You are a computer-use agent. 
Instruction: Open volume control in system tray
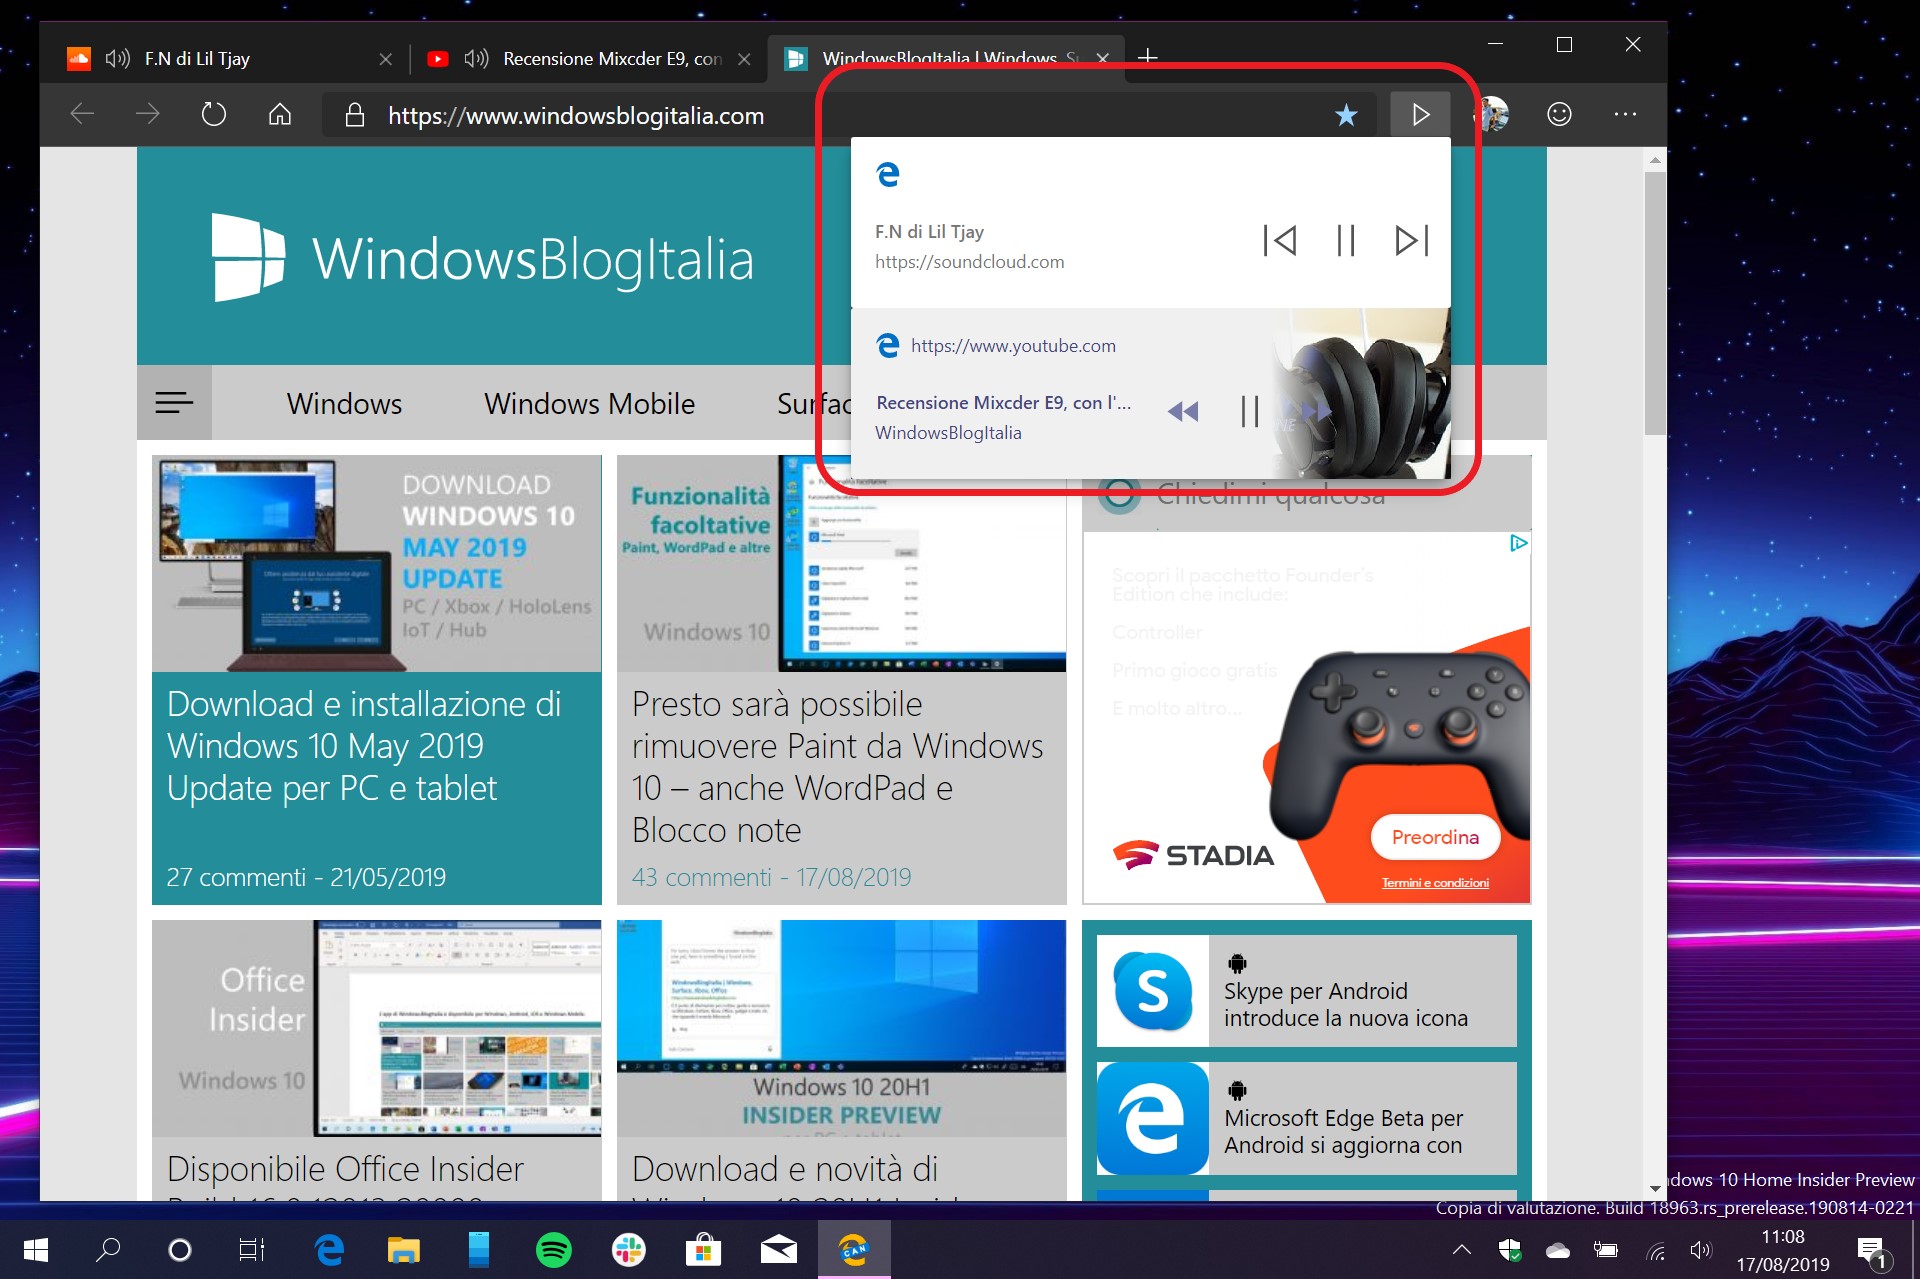pyautogui.click(x=1701, y=1249)
